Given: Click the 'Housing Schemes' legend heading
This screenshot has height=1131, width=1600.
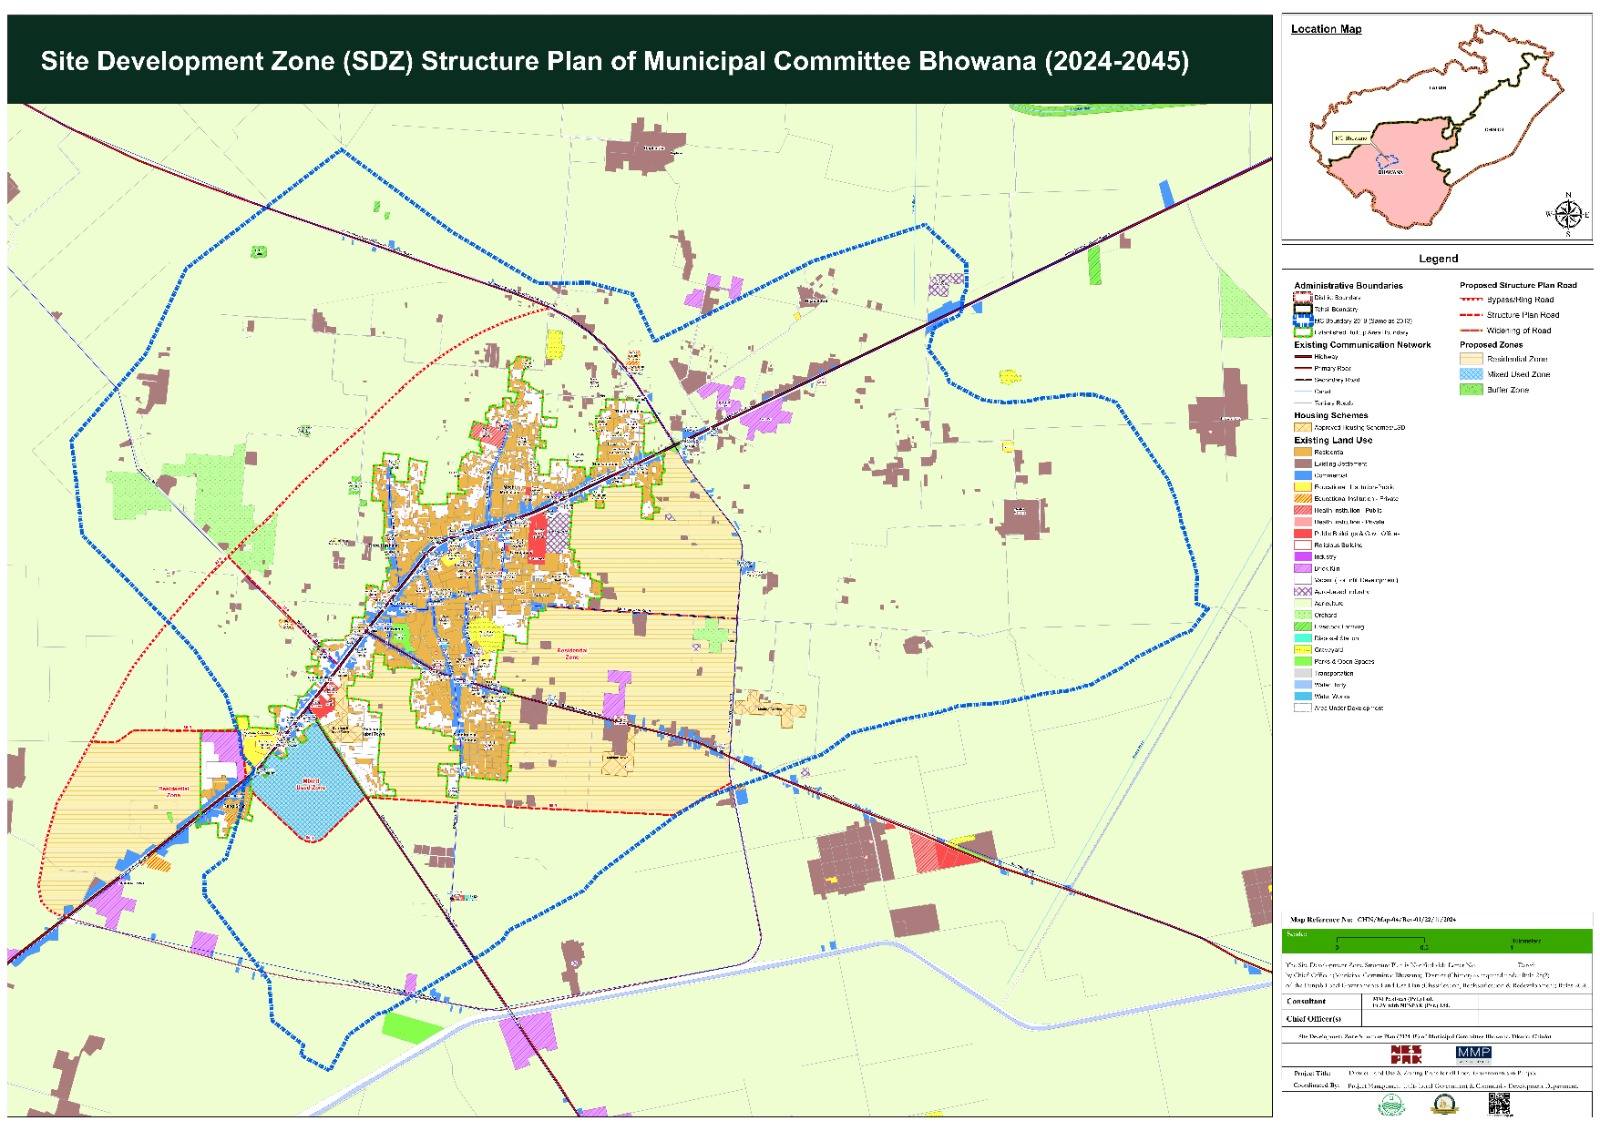Looking at the screenshot, I should [x=1331, y=415].
